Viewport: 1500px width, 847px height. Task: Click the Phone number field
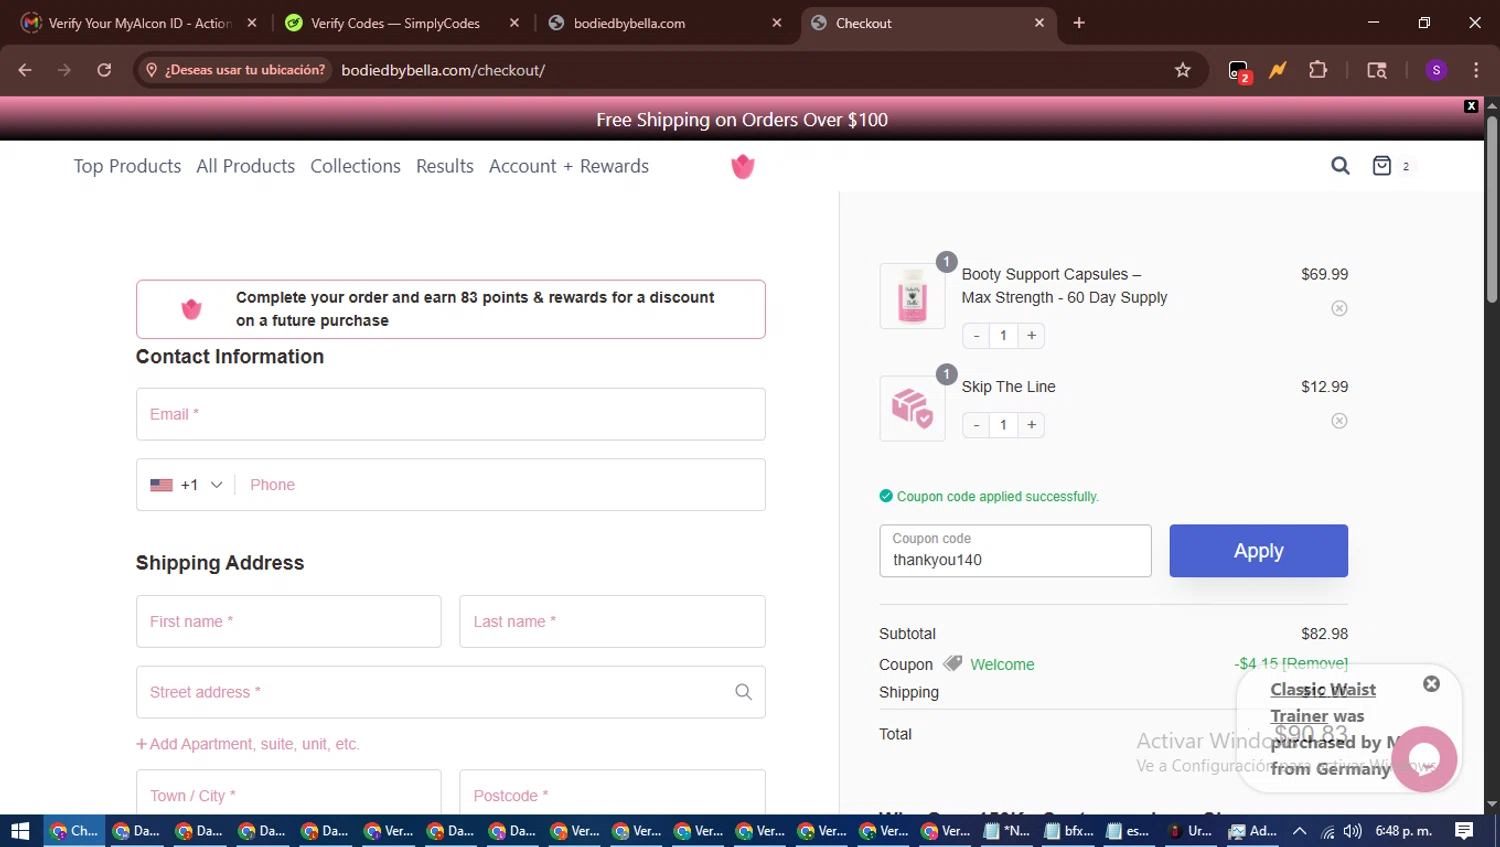pyautogui.click(x=500, y=485)
